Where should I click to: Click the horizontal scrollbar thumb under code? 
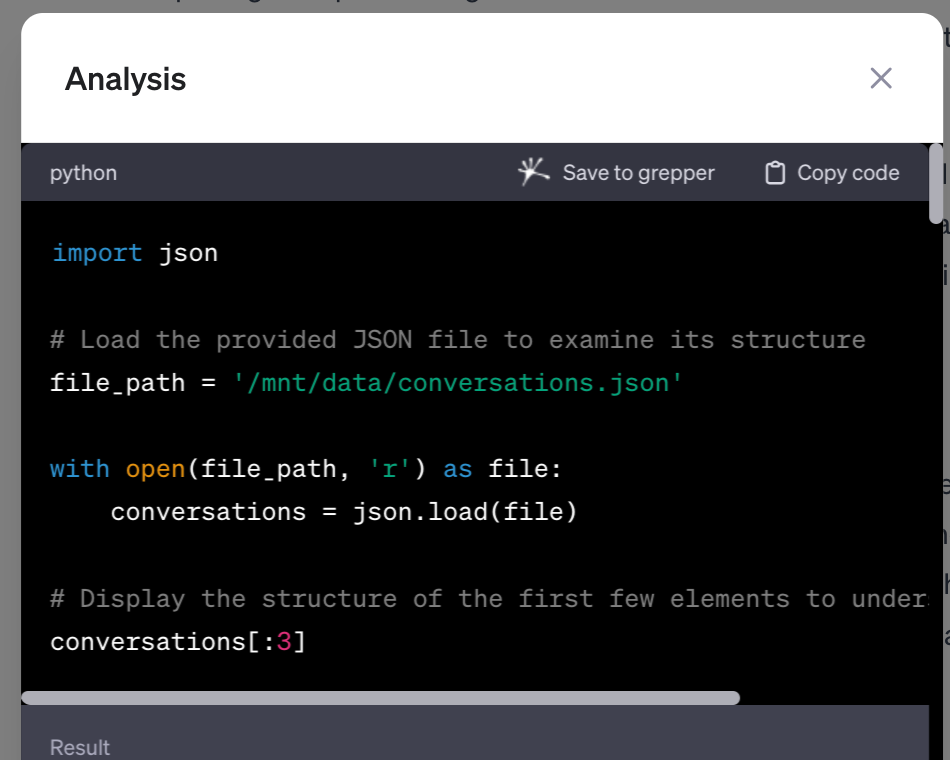pyautogui.click(x=380, y=698)
